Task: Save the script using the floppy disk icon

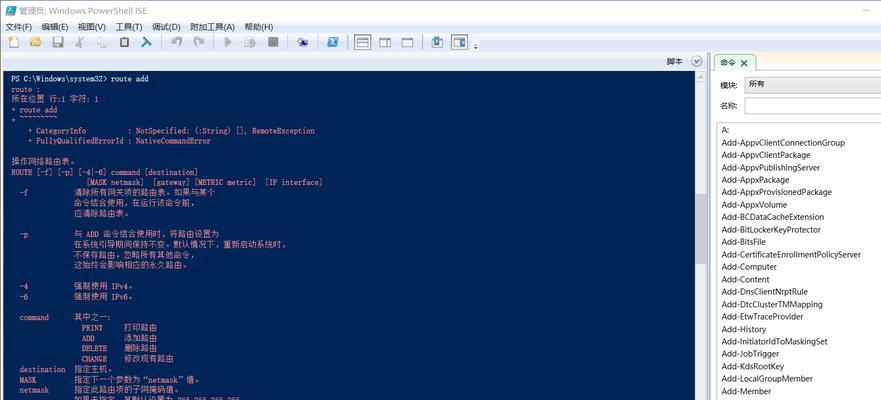Action: (x=58, y=42)
